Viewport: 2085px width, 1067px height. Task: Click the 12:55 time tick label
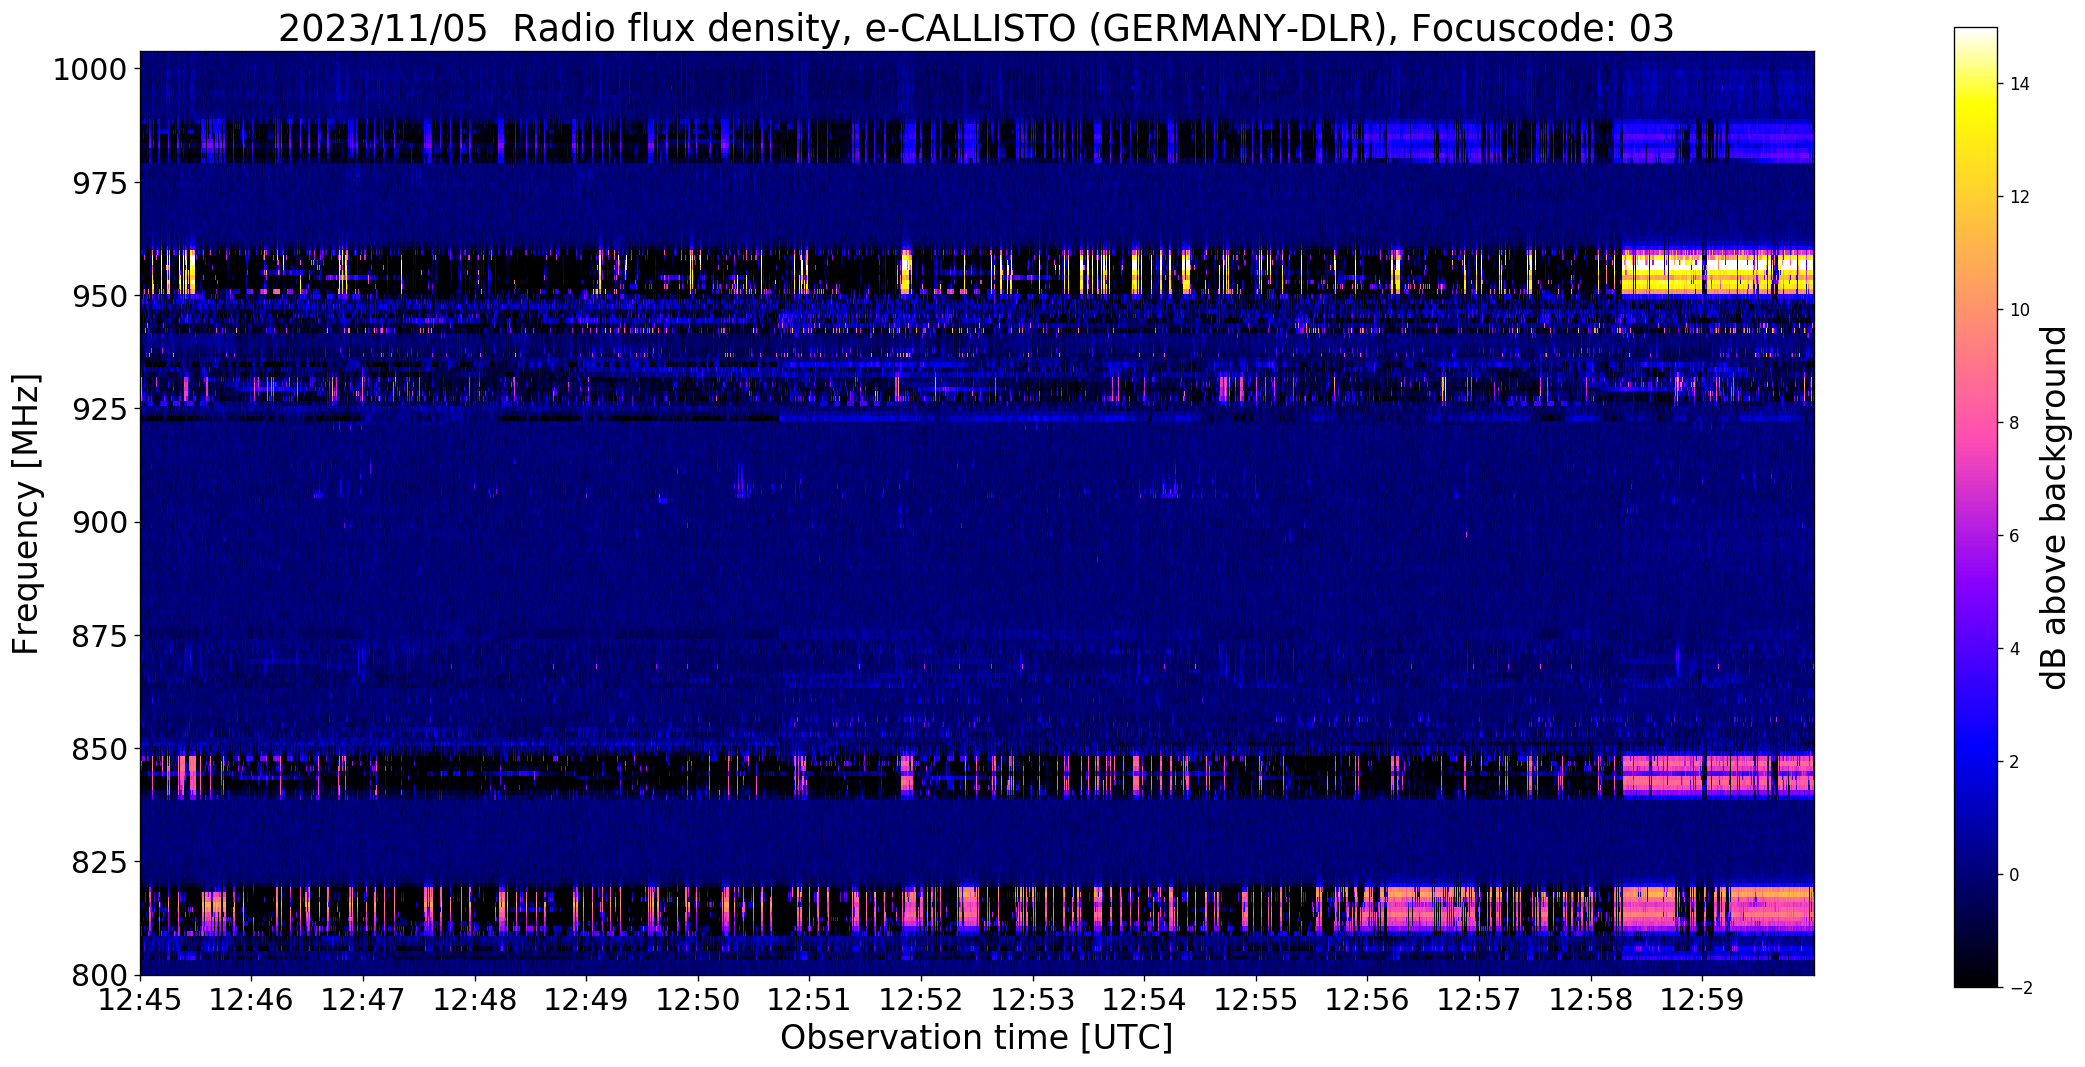tap(1256, 1000)
